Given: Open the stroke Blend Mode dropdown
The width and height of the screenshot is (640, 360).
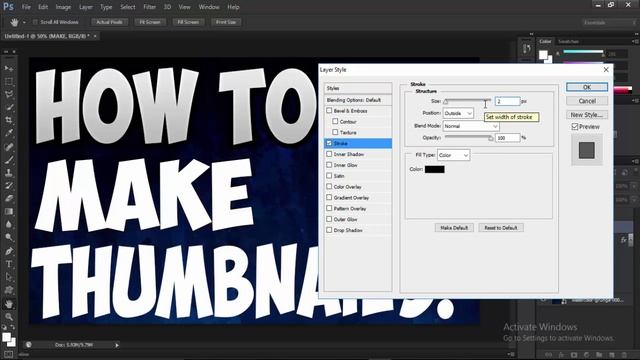Looking at the screenshot, I should (471, 126).
